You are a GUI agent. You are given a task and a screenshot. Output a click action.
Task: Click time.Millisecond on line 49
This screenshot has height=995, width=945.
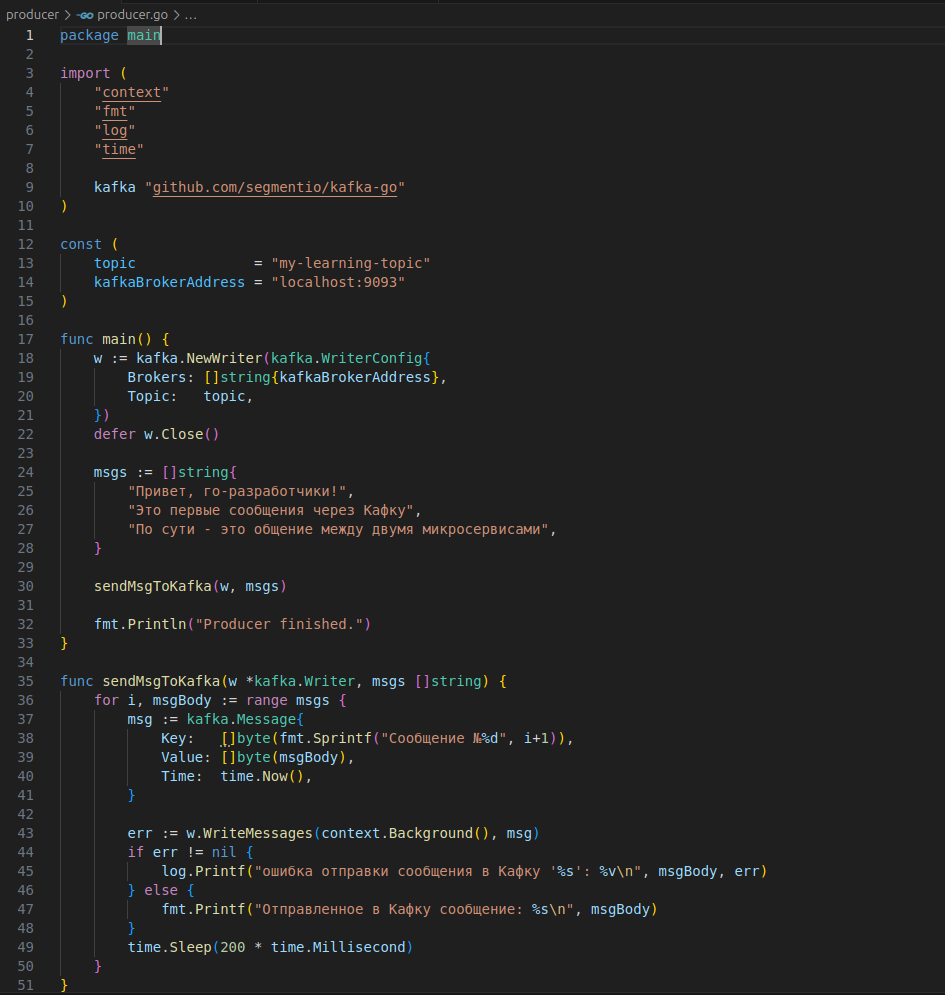pyautogui.click(x=338, y=947)
